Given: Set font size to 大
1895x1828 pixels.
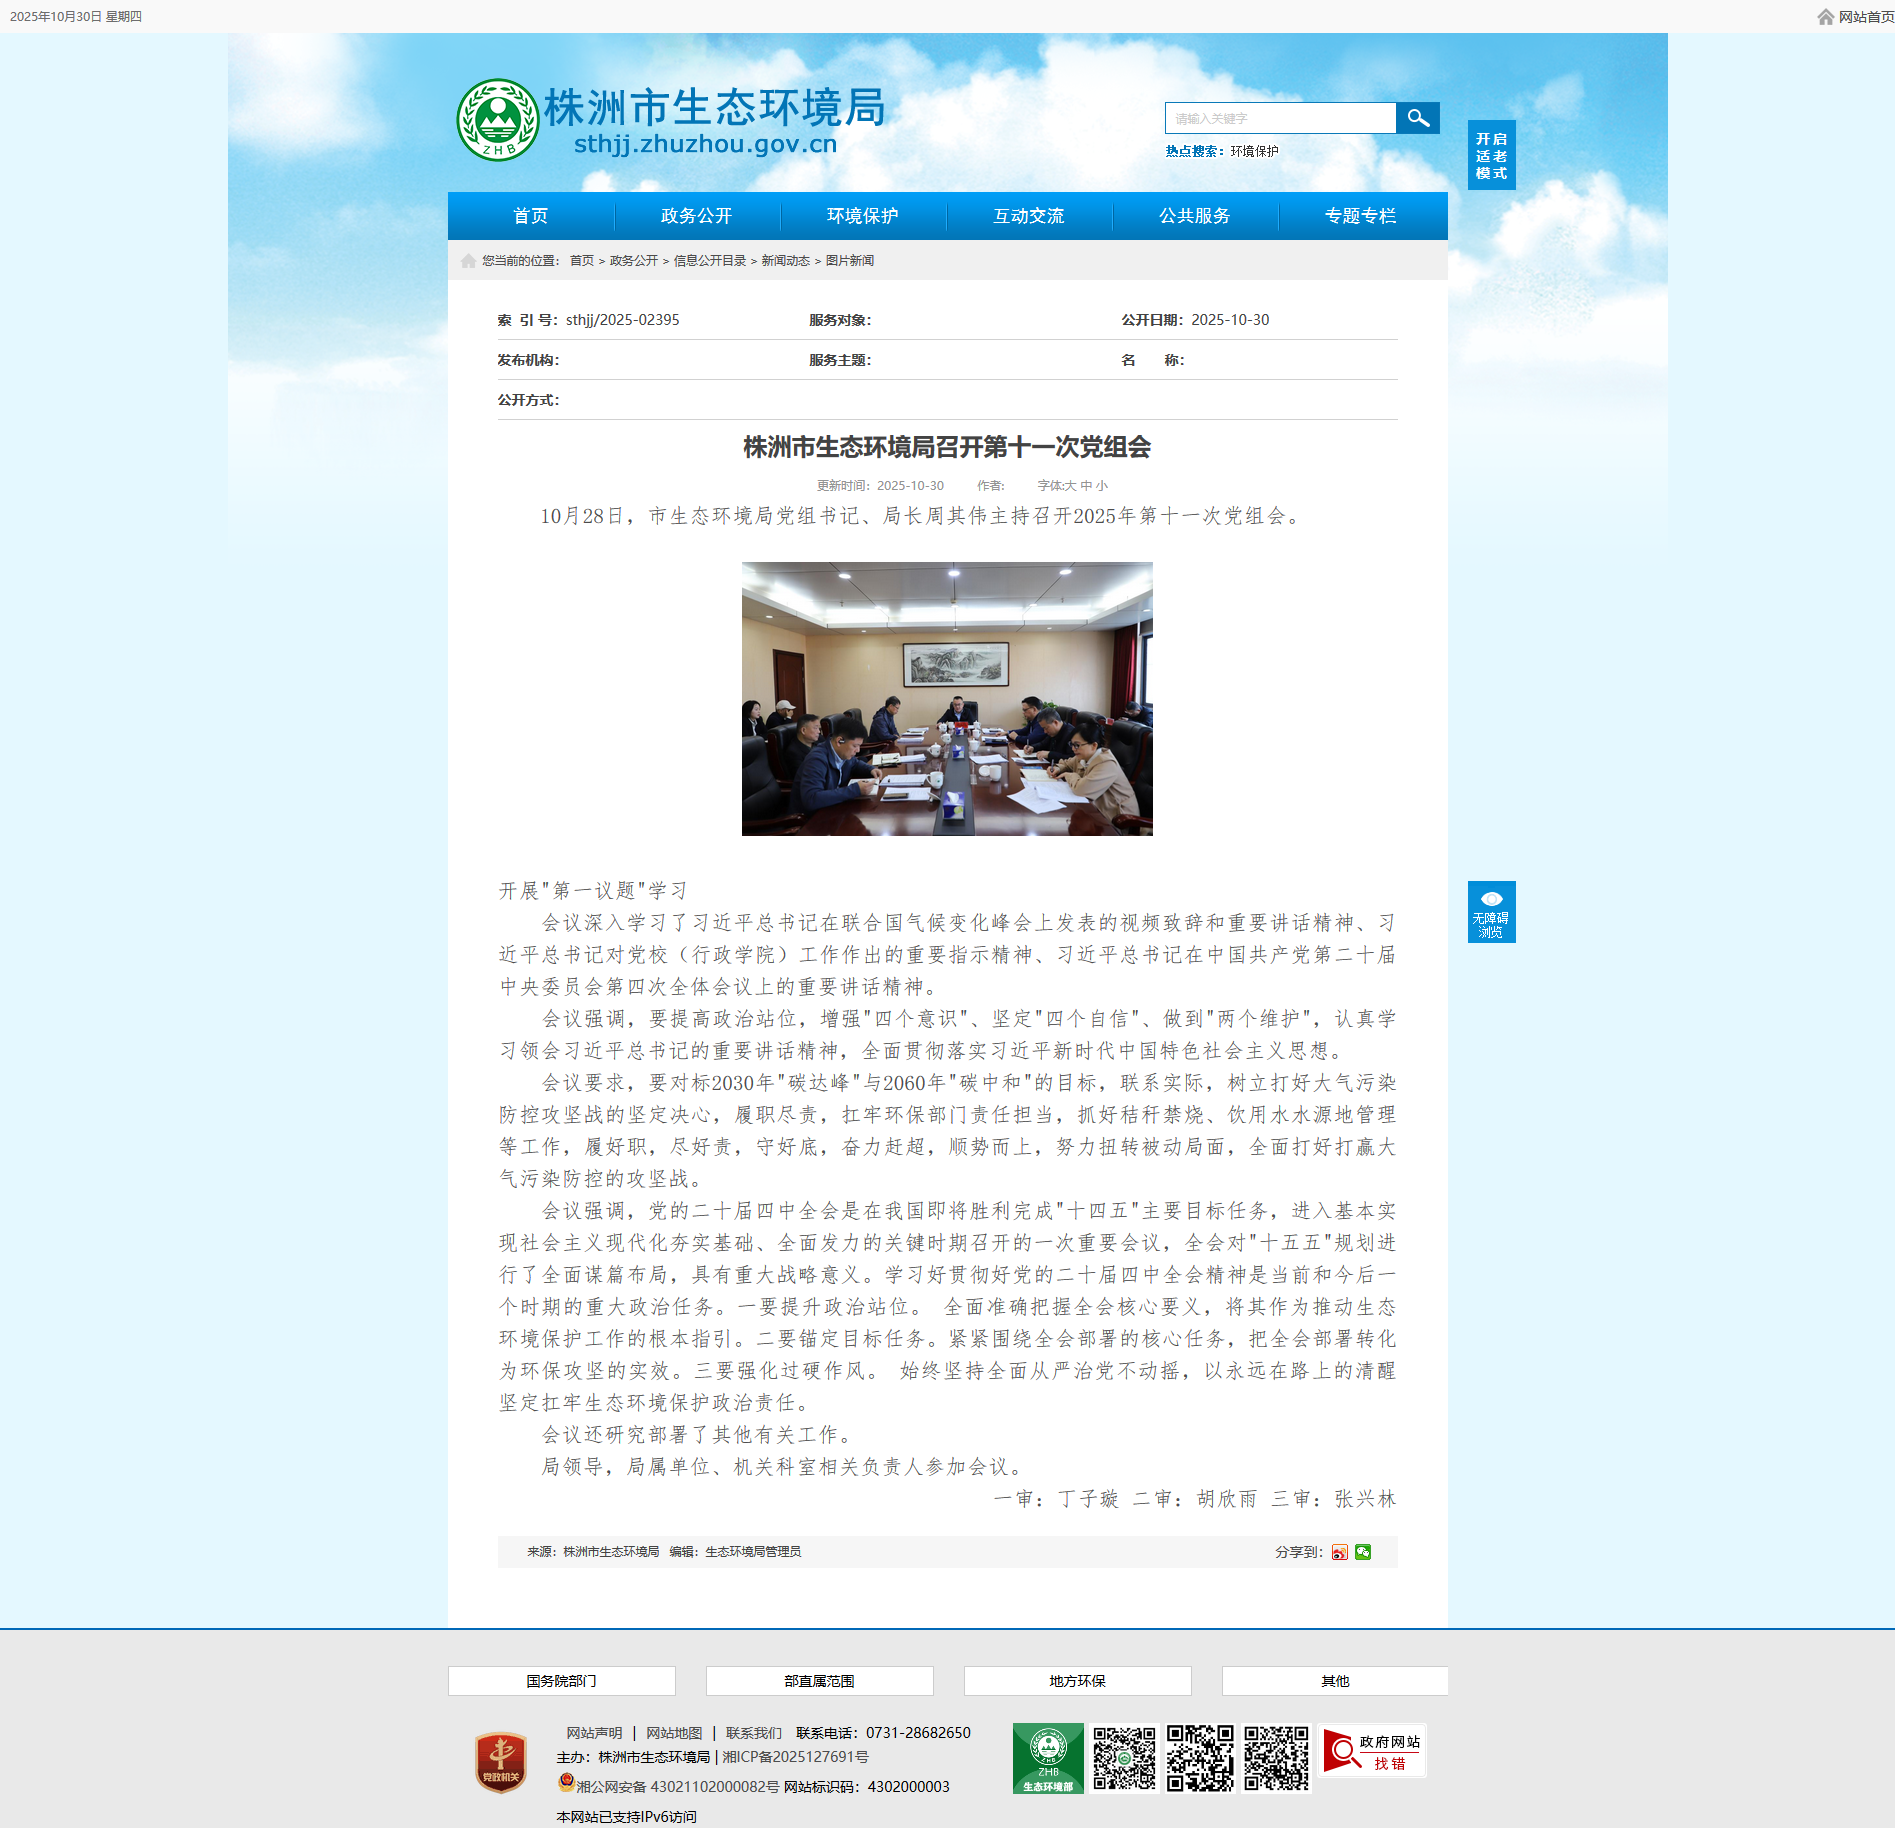Looking at the screenshot, I should click(x=1070, y=486).
